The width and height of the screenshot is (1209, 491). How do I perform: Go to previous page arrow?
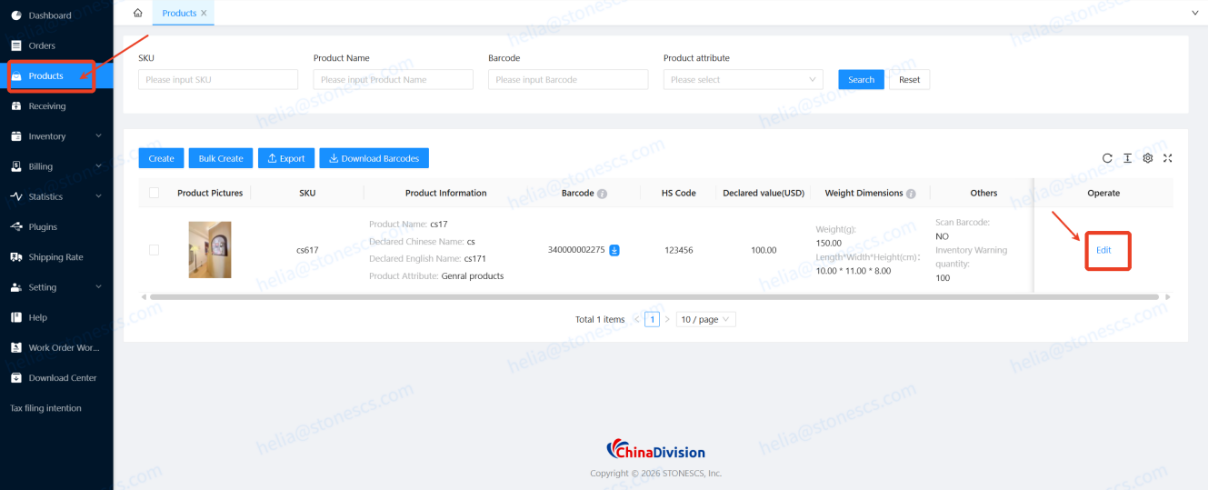pyautogui.click(x=636, y=319)
